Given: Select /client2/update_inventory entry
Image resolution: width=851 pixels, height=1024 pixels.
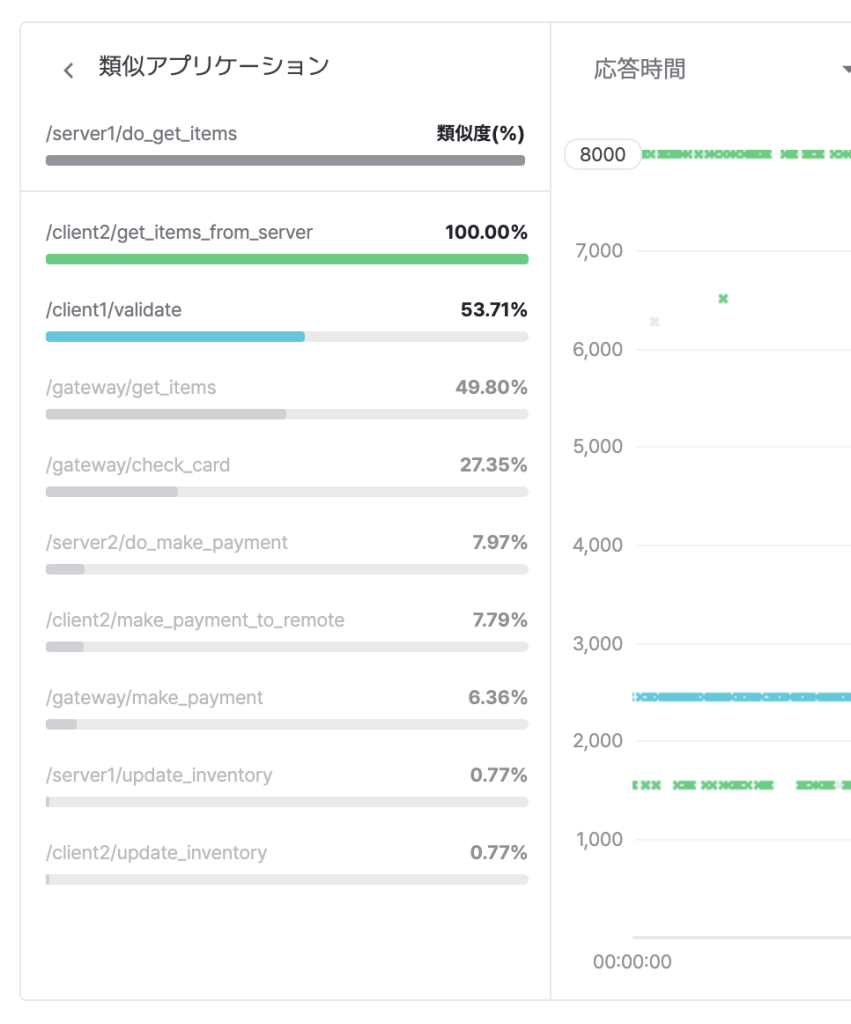Looking at the screenshot, I should pos(157,853).
